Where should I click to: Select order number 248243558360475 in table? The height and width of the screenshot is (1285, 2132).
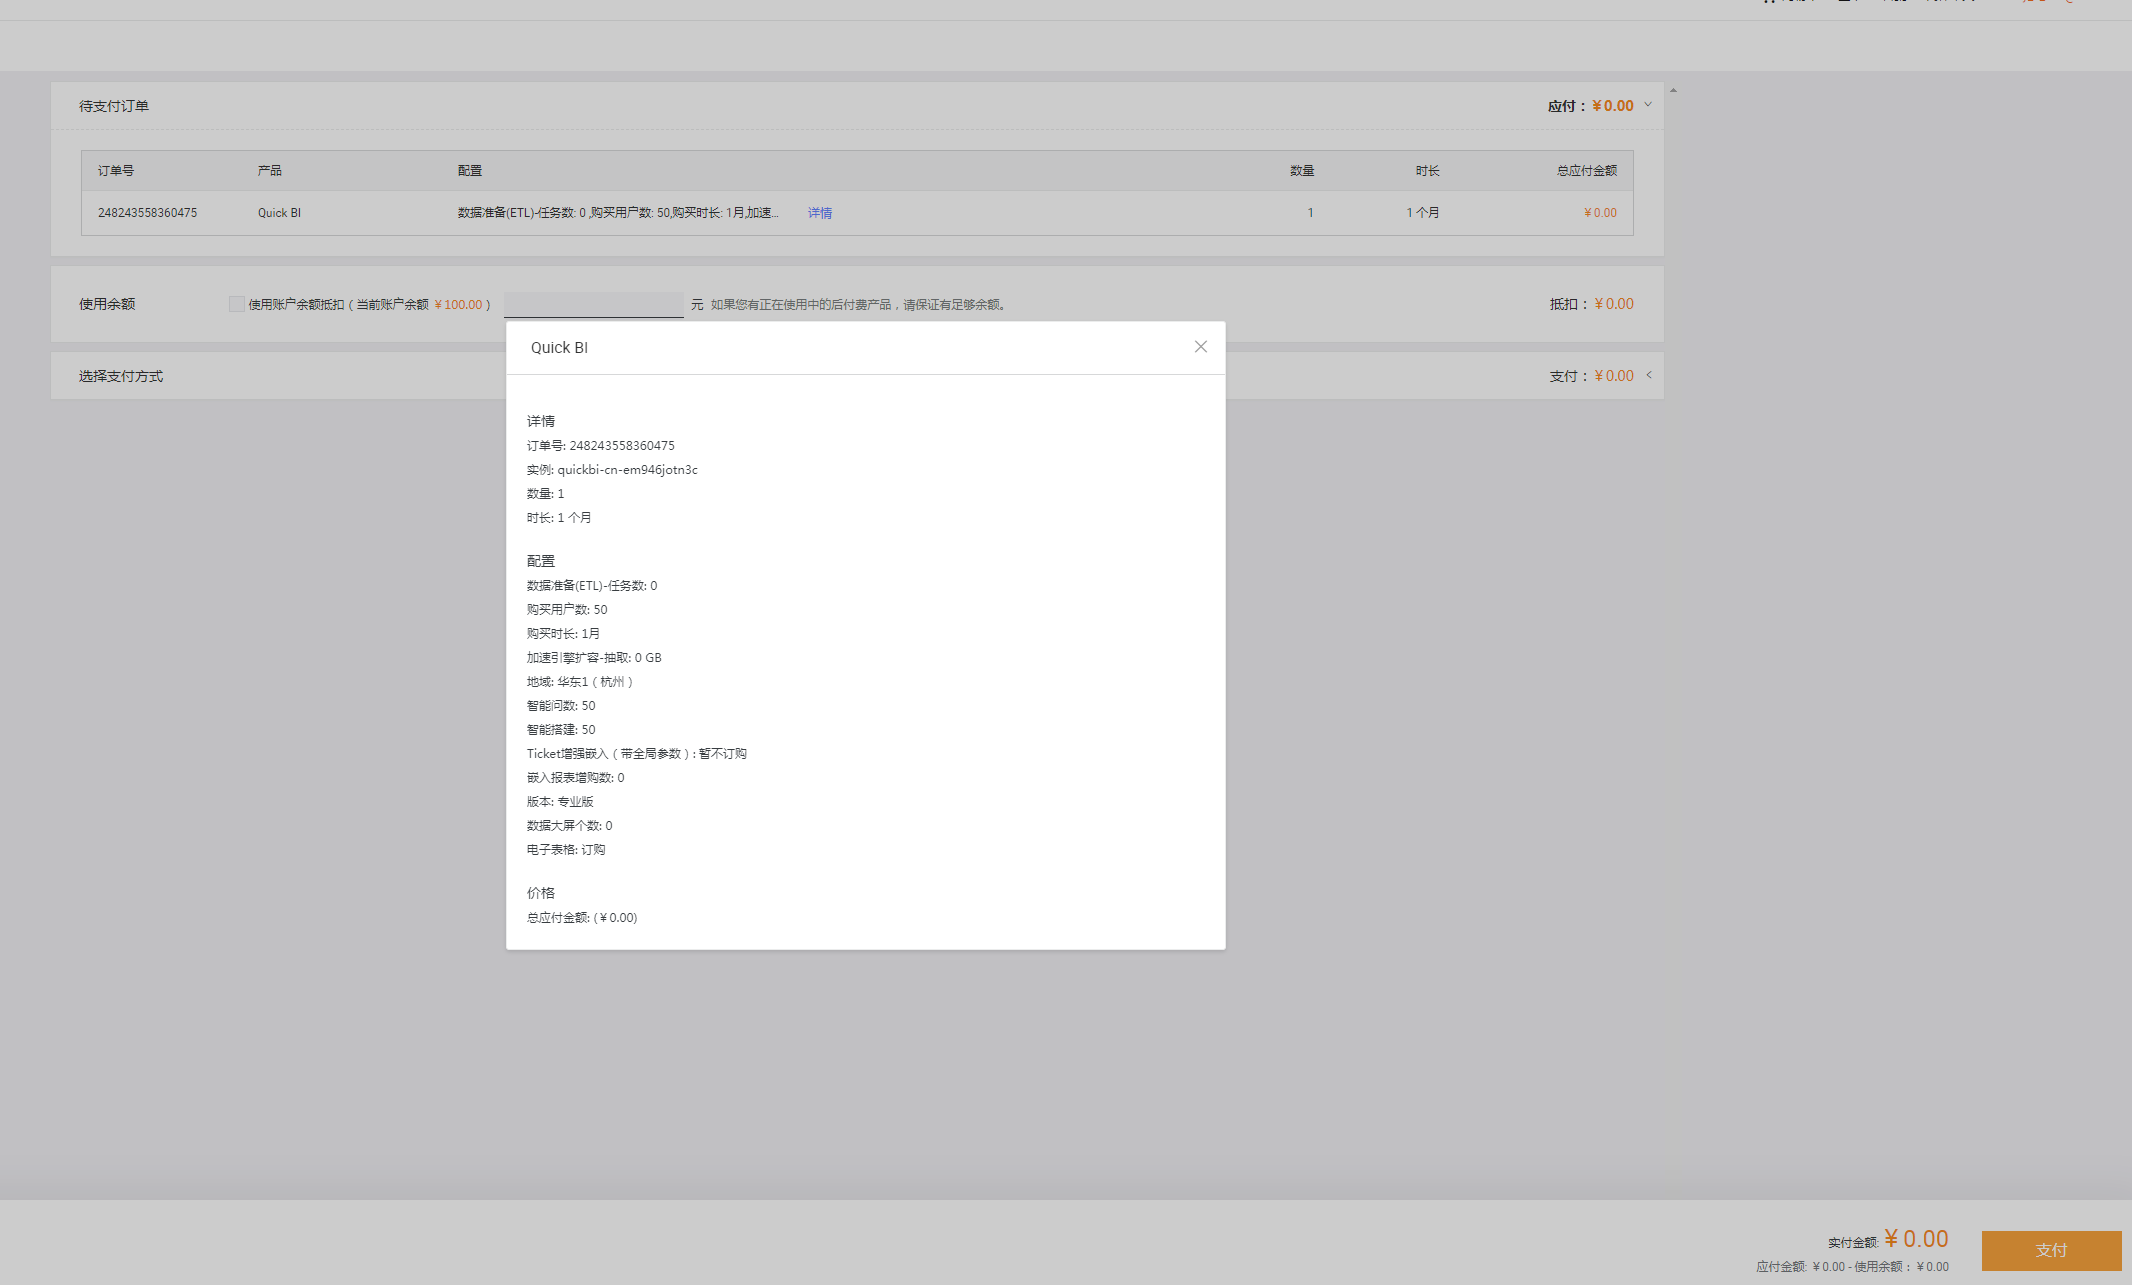point(147,213)
